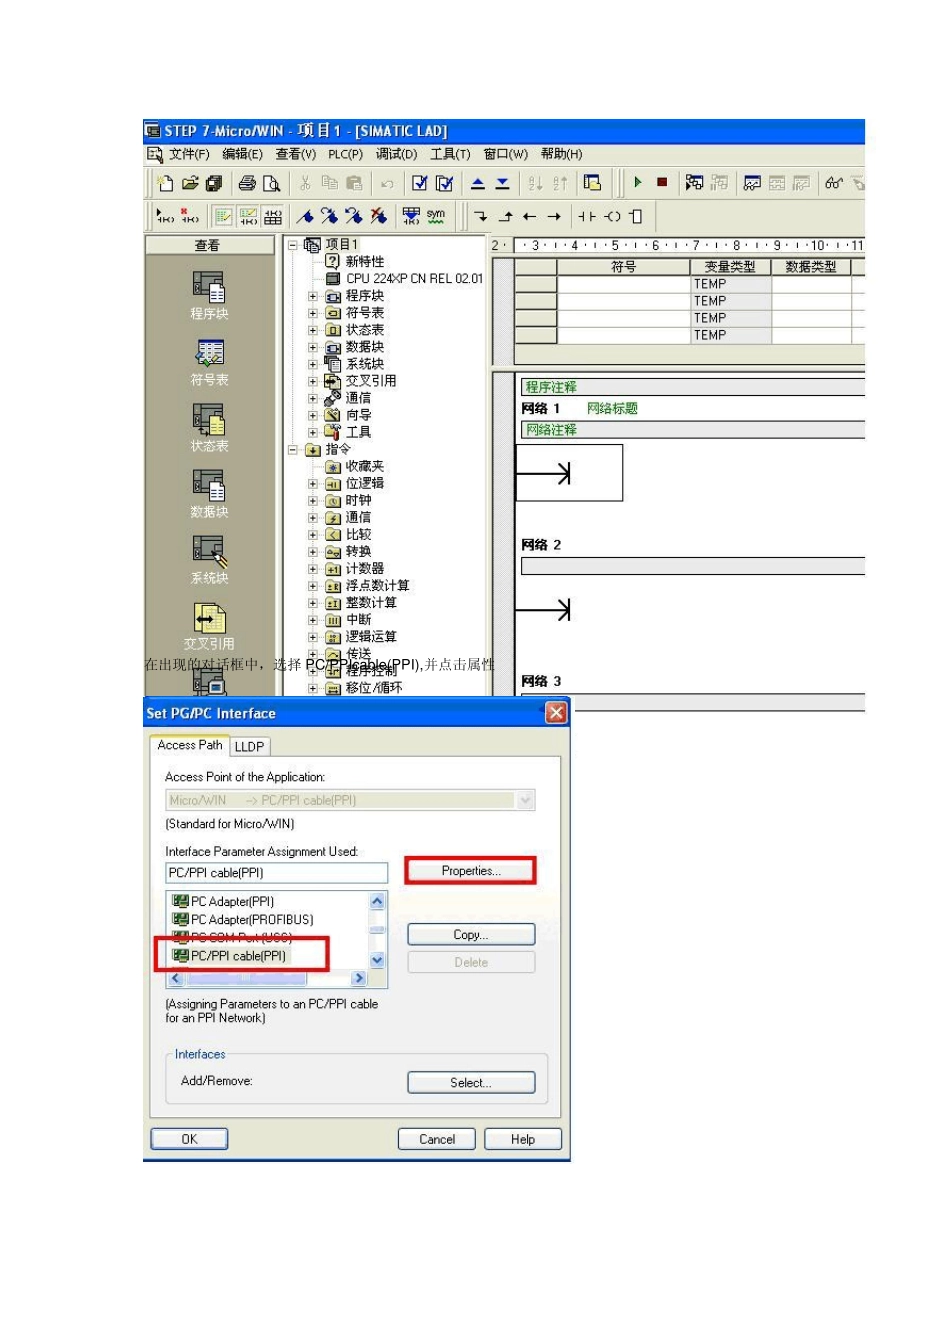Expand the 向导 tree node
Screen dimensions: 950x1344
313,415
